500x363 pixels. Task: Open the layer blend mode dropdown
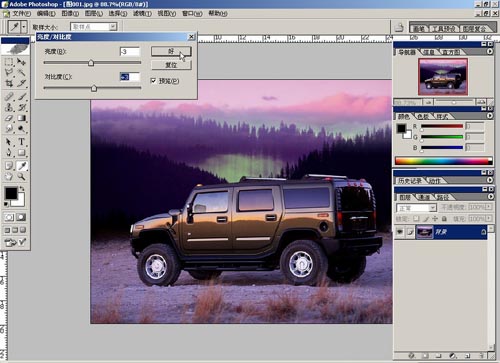click(x=416, y=208)
